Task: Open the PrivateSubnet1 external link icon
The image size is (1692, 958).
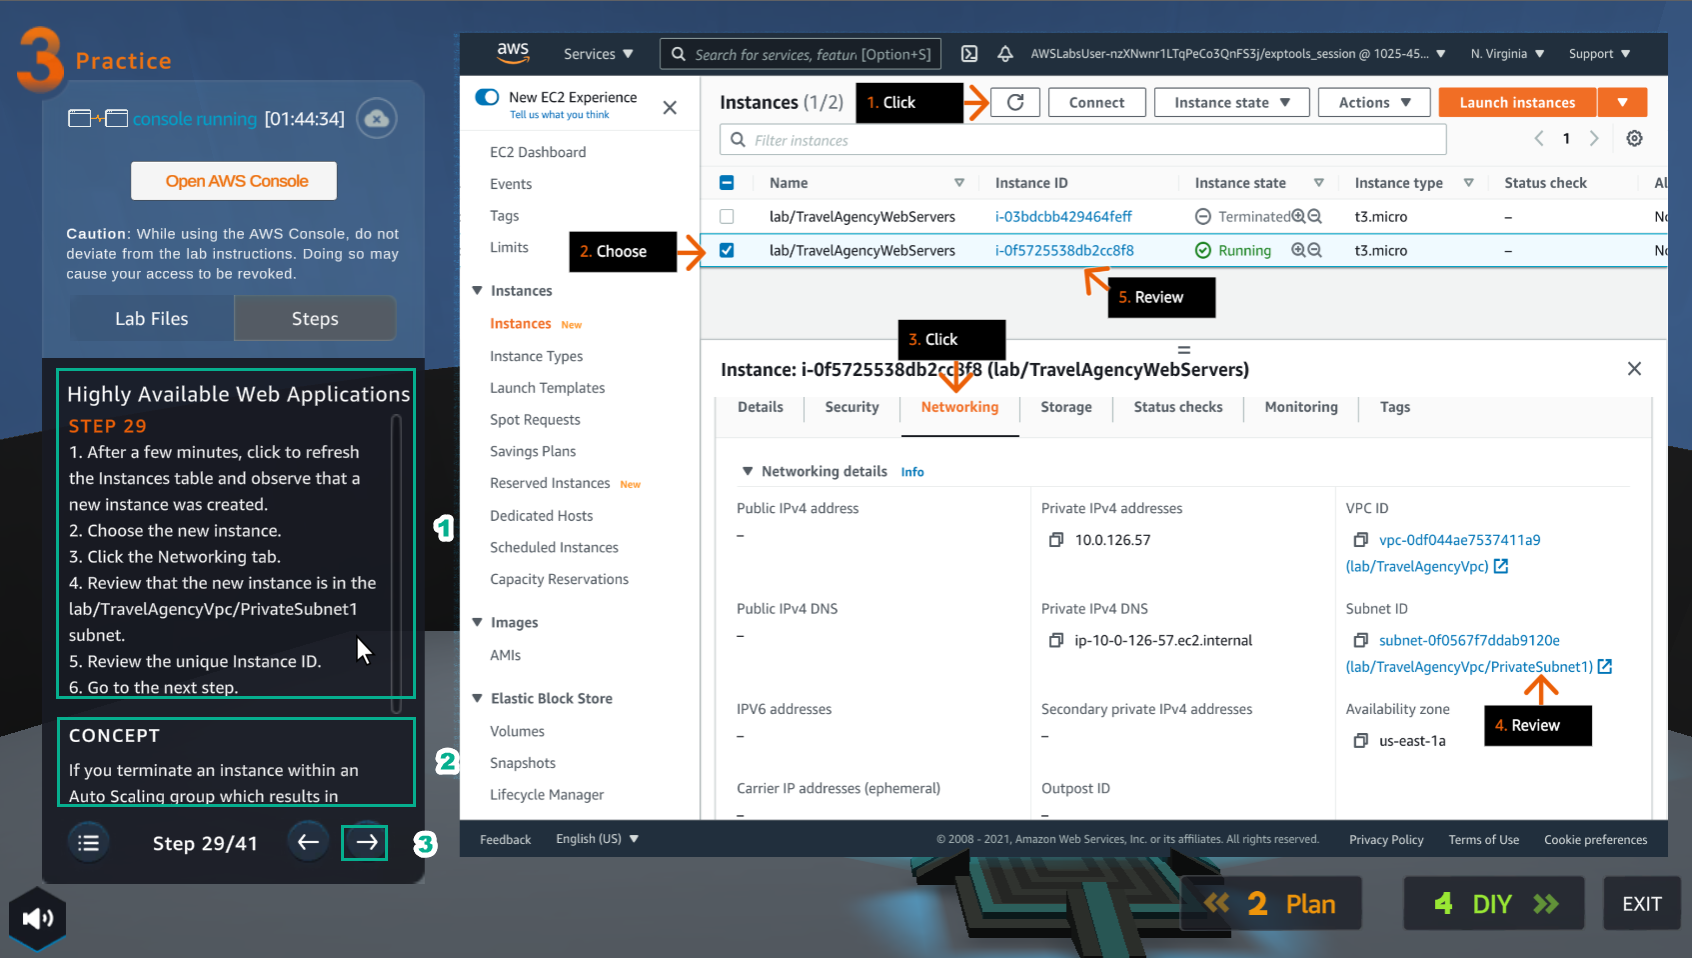Action: pyautogui.click(x=1605, y=666)
